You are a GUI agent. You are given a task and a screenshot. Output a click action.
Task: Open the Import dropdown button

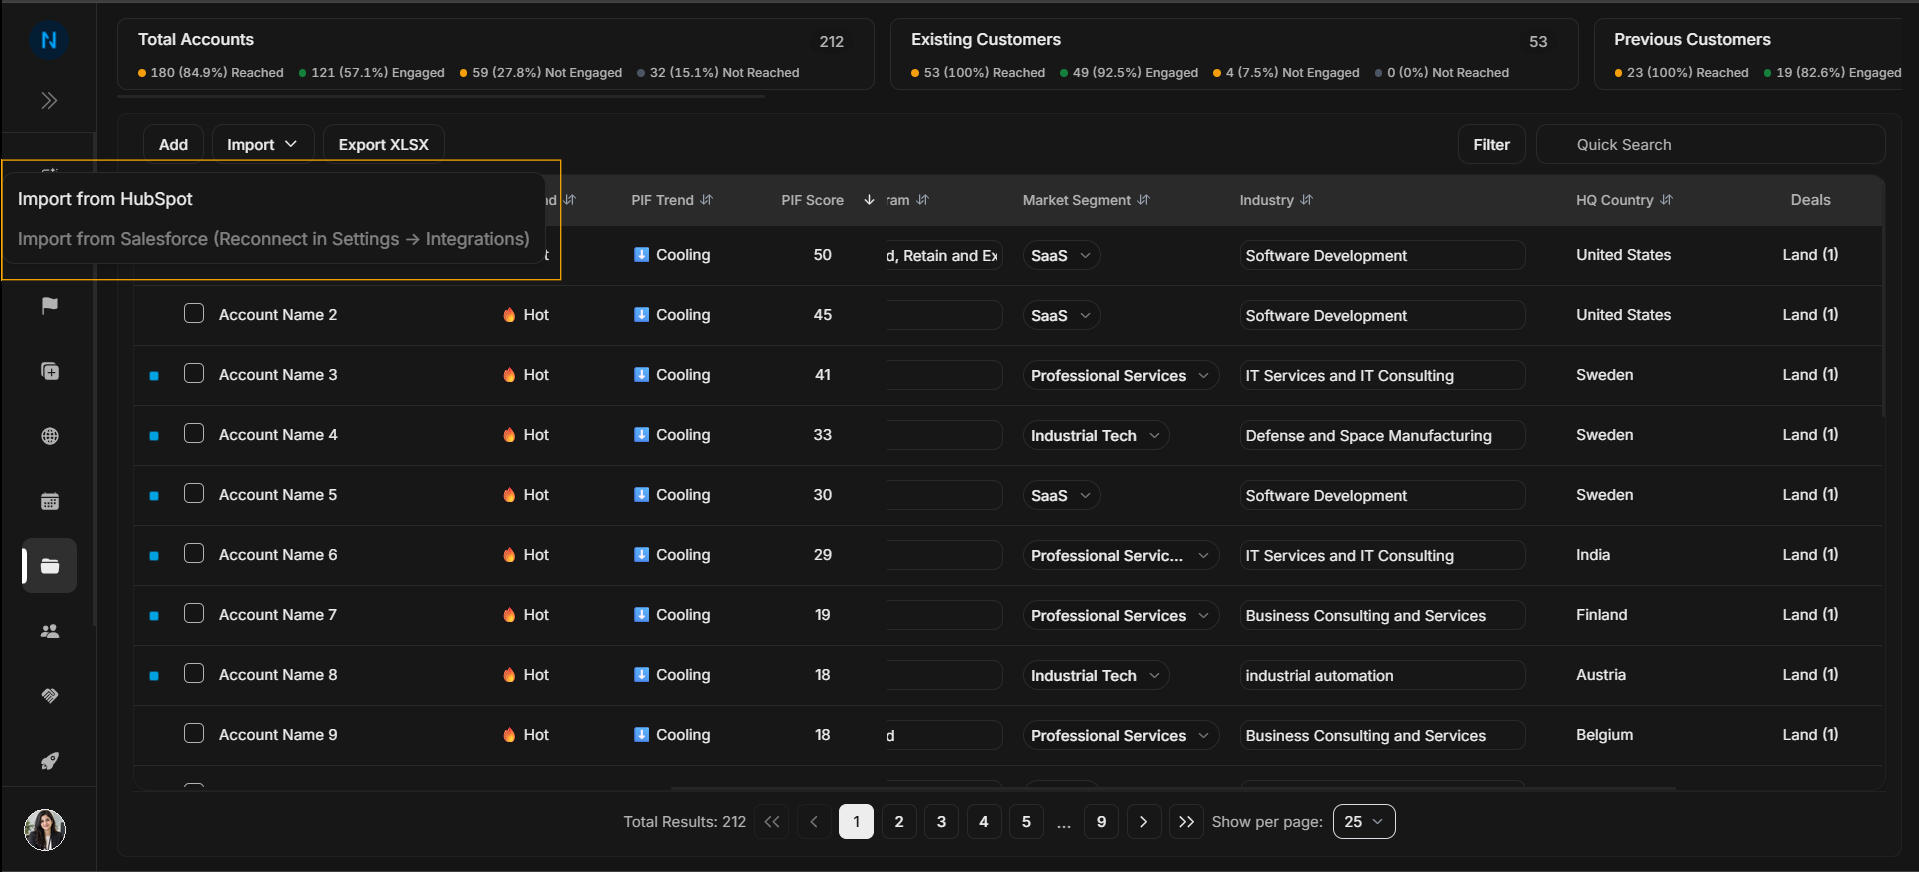point(262,144)
